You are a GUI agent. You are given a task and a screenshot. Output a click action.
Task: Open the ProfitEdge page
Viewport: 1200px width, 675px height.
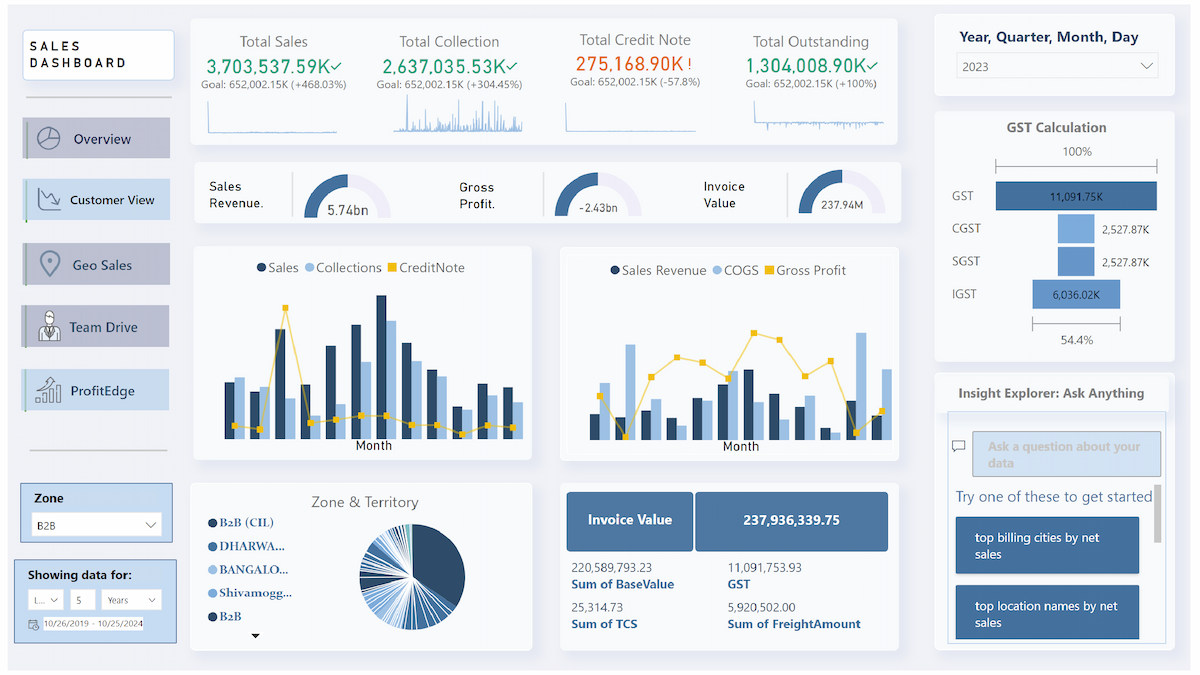pyautogui.click(x=97, y=390)
